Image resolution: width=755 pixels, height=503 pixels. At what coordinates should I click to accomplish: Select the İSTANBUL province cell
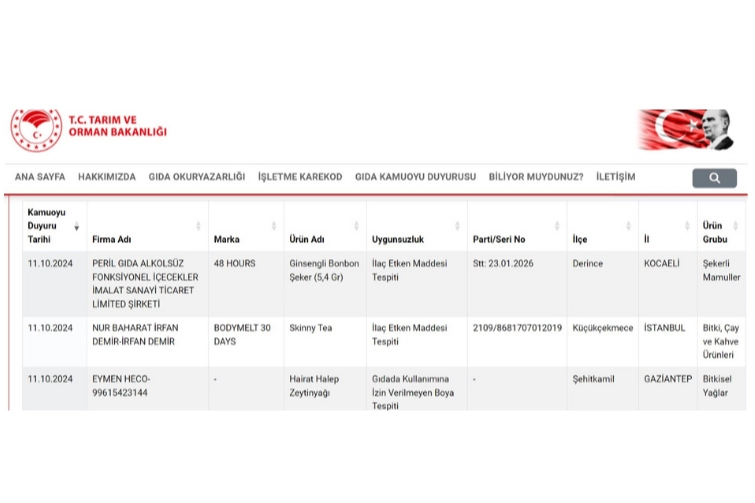pyautogui.click(x=668, y=341)
